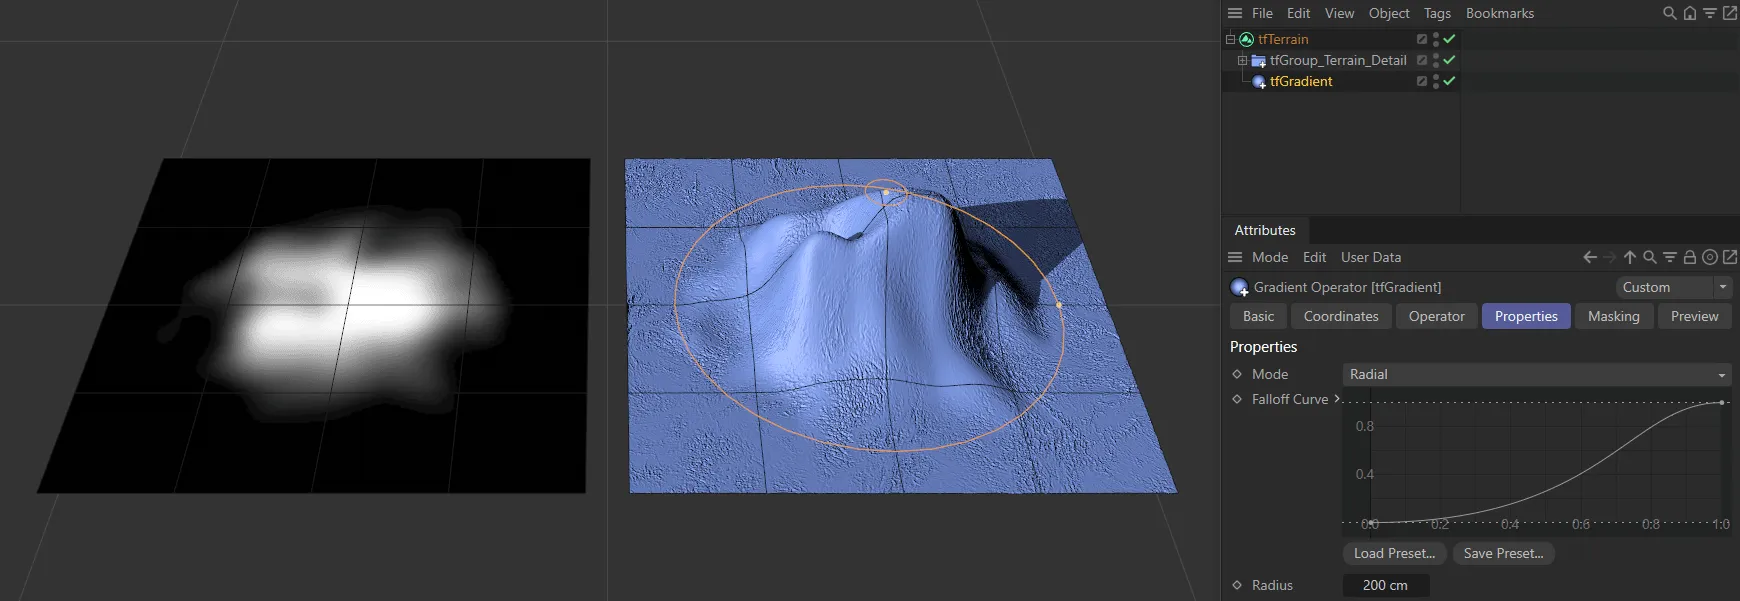Lock the Attributes element with padlock
The image size is (1740, 601).
coord(1690,257)
